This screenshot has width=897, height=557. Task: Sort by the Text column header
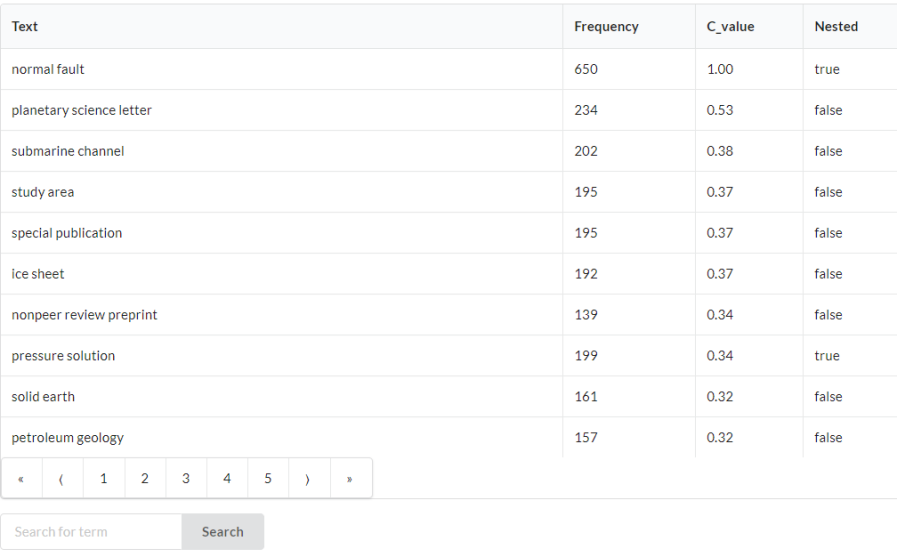[x=25, y=27]
